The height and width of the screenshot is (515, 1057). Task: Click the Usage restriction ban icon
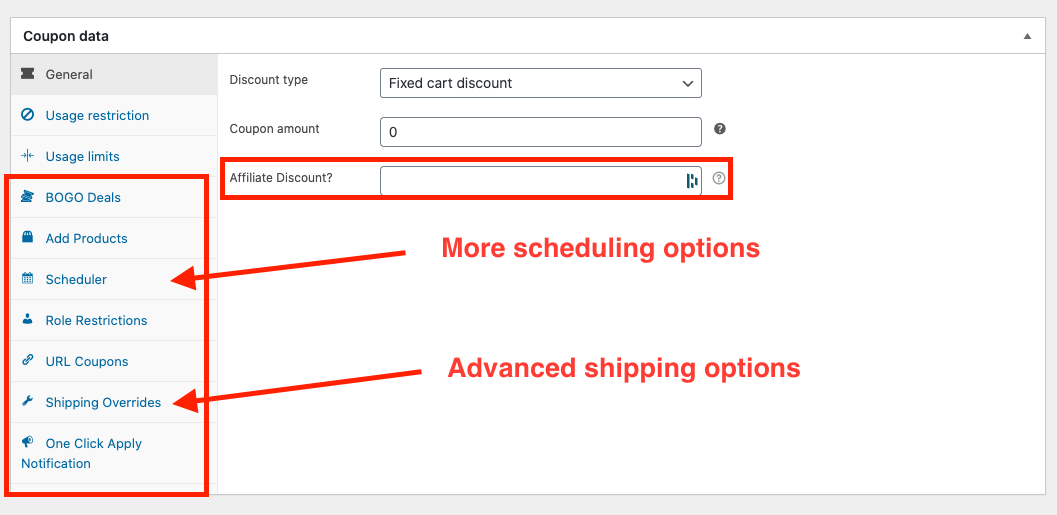click(x=28, y=115)
